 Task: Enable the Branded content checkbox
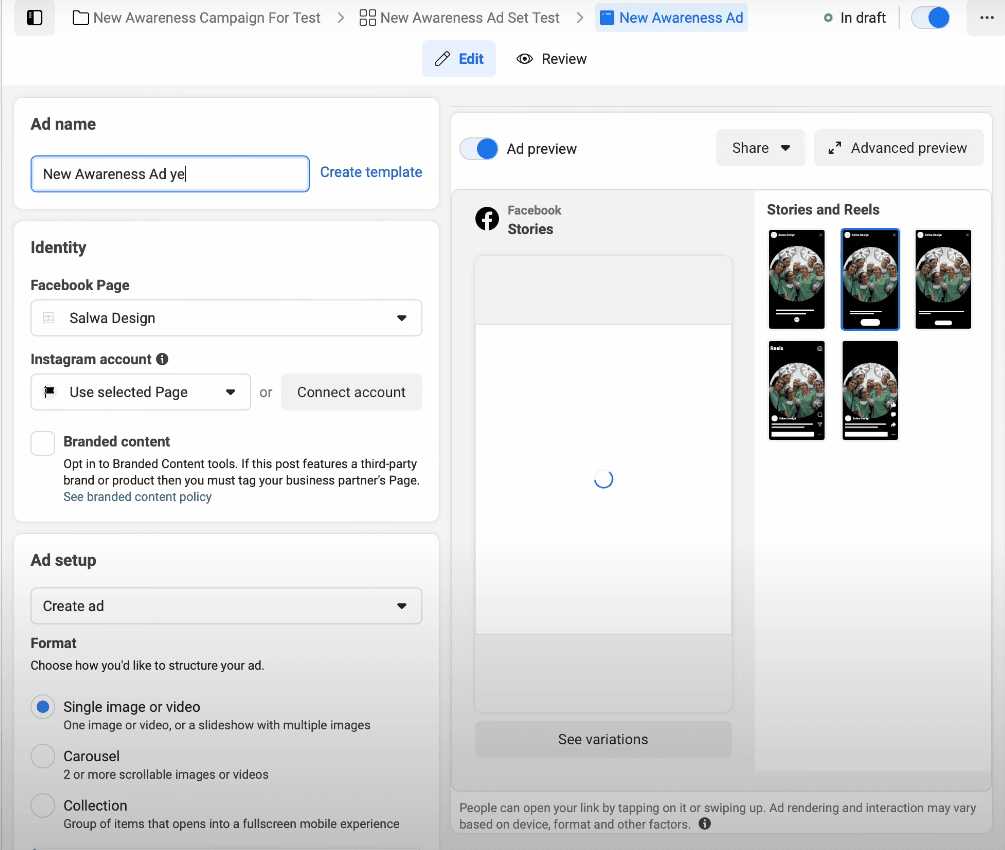(x=43, y=443)
